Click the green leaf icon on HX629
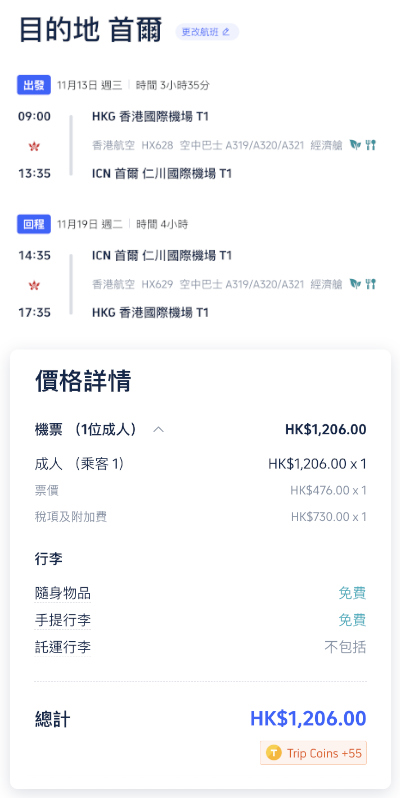 tap(355, 283)
